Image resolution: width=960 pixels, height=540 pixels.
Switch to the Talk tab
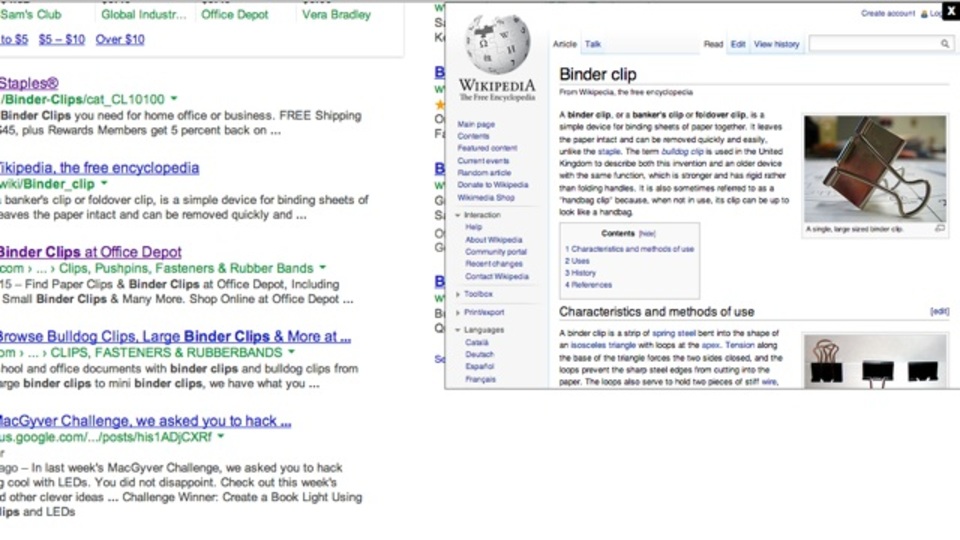click(x=593, y=44)
